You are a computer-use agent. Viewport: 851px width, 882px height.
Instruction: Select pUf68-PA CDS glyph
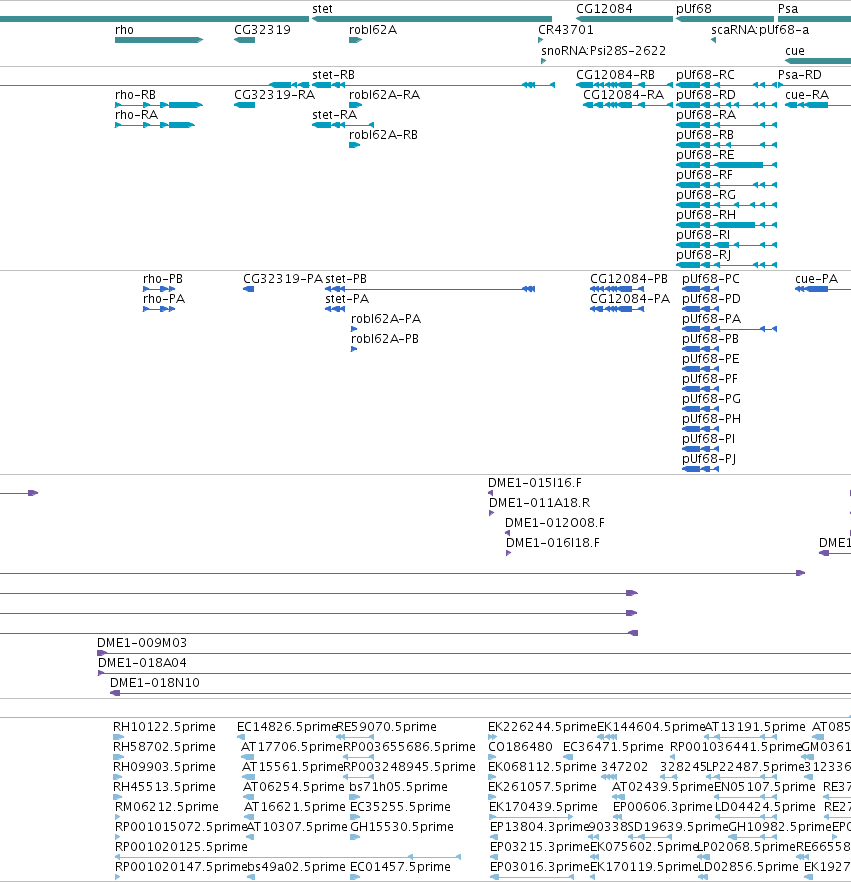point(730,329)
